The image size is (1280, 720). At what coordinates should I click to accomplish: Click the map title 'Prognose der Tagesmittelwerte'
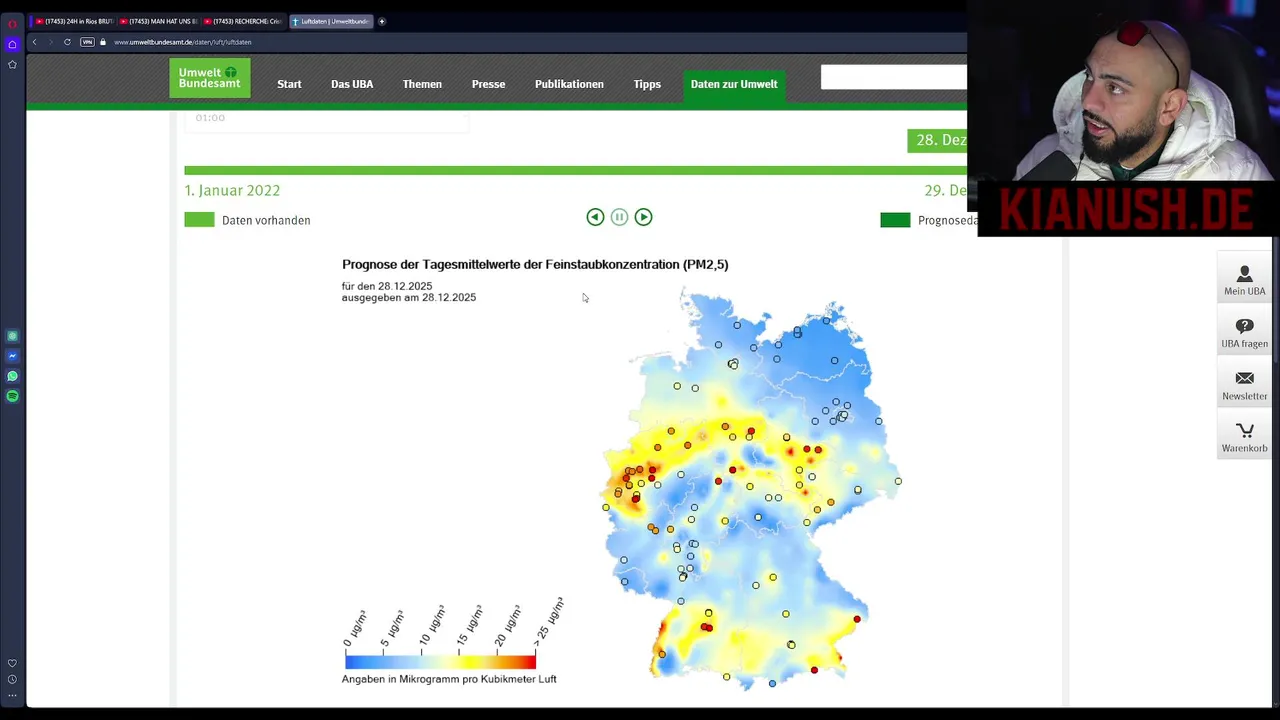tap(535, 264)
